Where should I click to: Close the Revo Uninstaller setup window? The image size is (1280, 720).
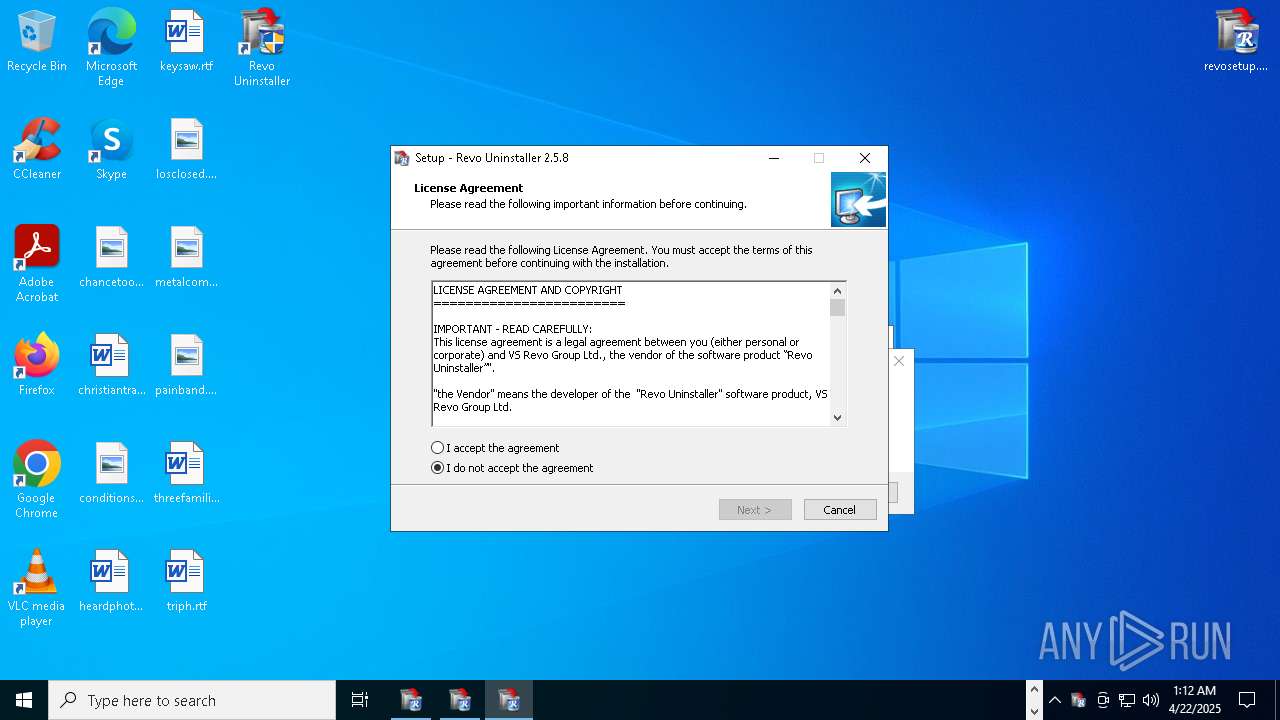pyautogui.click(x=865, y=158)
